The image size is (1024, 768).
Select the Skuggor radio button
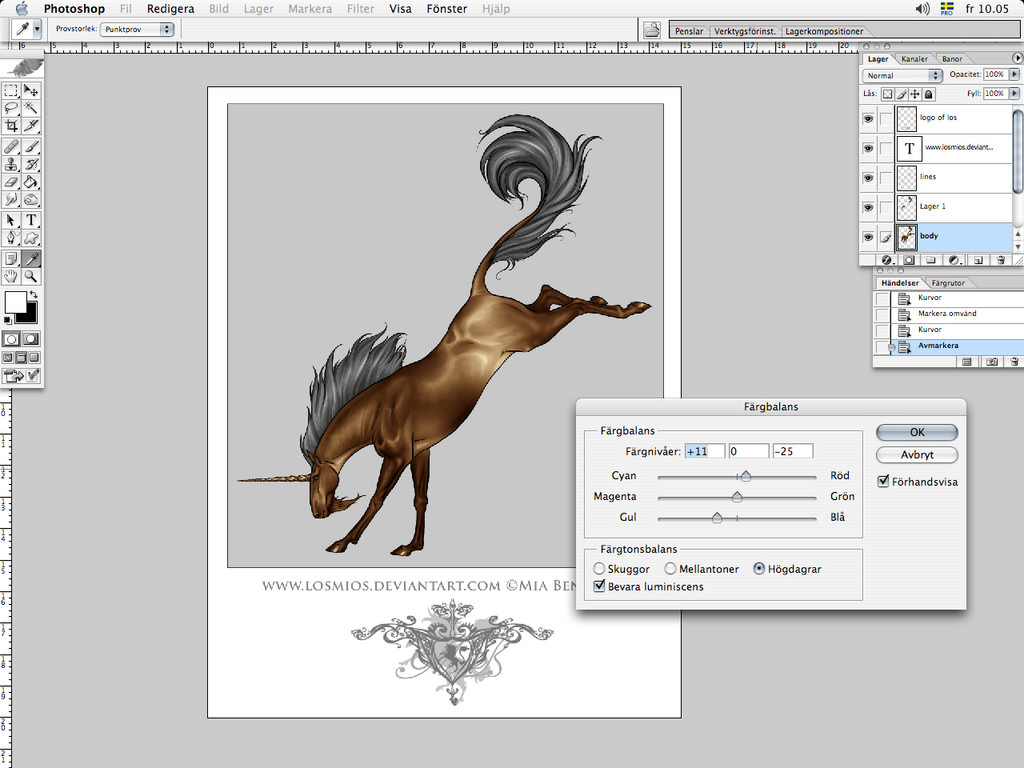[x=599, y=569]
